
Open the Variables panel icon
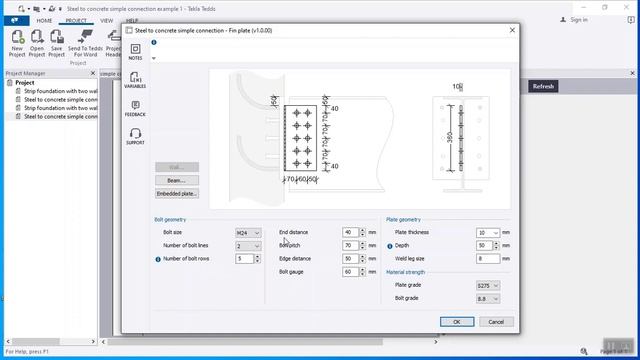tap(135, 80)
